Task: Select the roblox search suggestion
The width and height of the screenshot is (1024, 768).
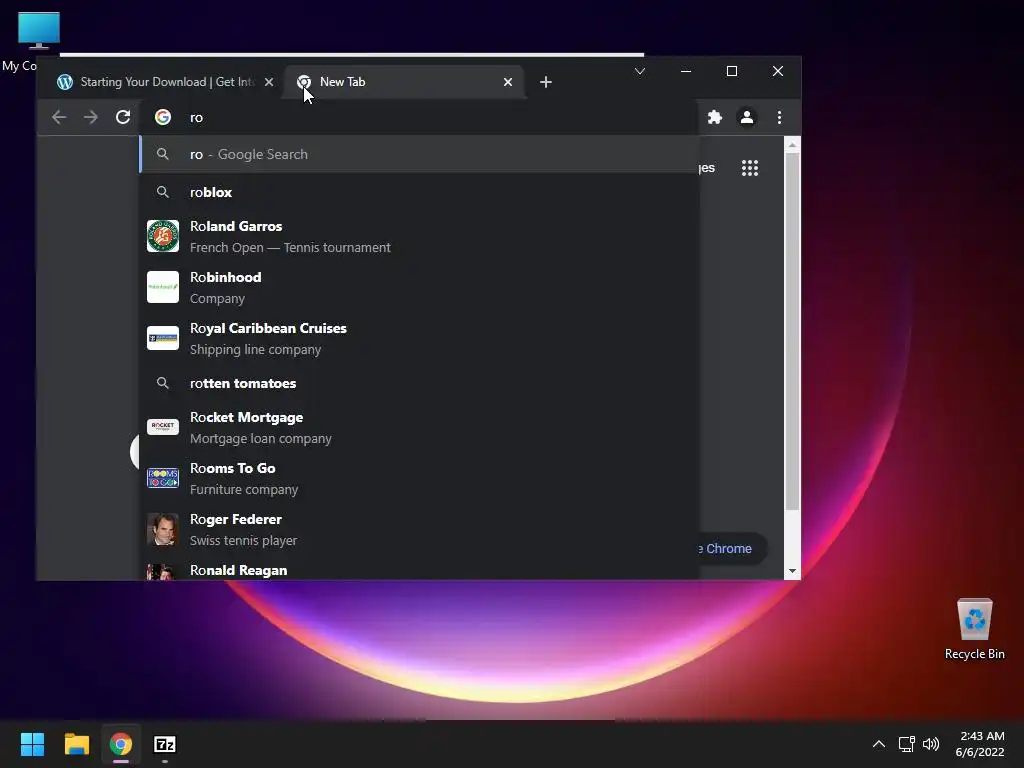Action: click(x=419, y=192)
